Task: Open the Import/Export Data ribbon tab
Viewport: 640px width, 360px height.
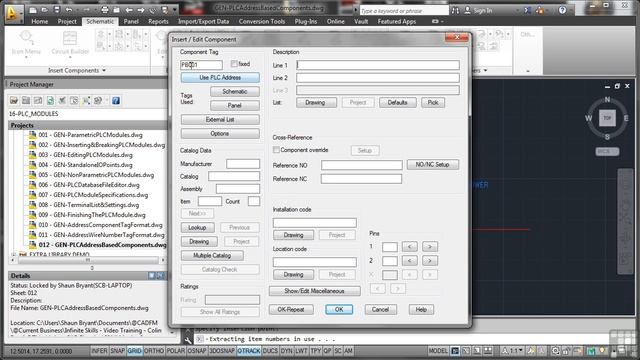Action: tap(203, 21)
